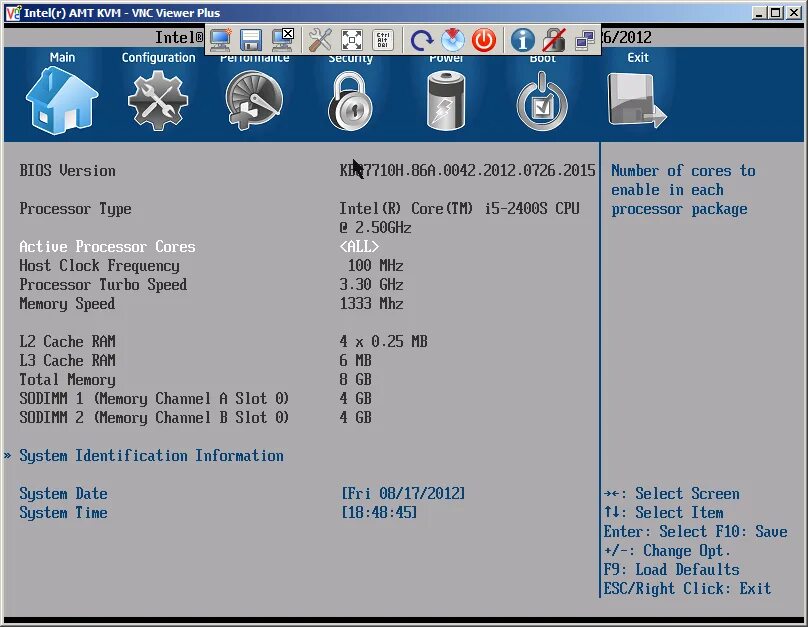Click the Processor Turbo Speed label

click(103, 284)
